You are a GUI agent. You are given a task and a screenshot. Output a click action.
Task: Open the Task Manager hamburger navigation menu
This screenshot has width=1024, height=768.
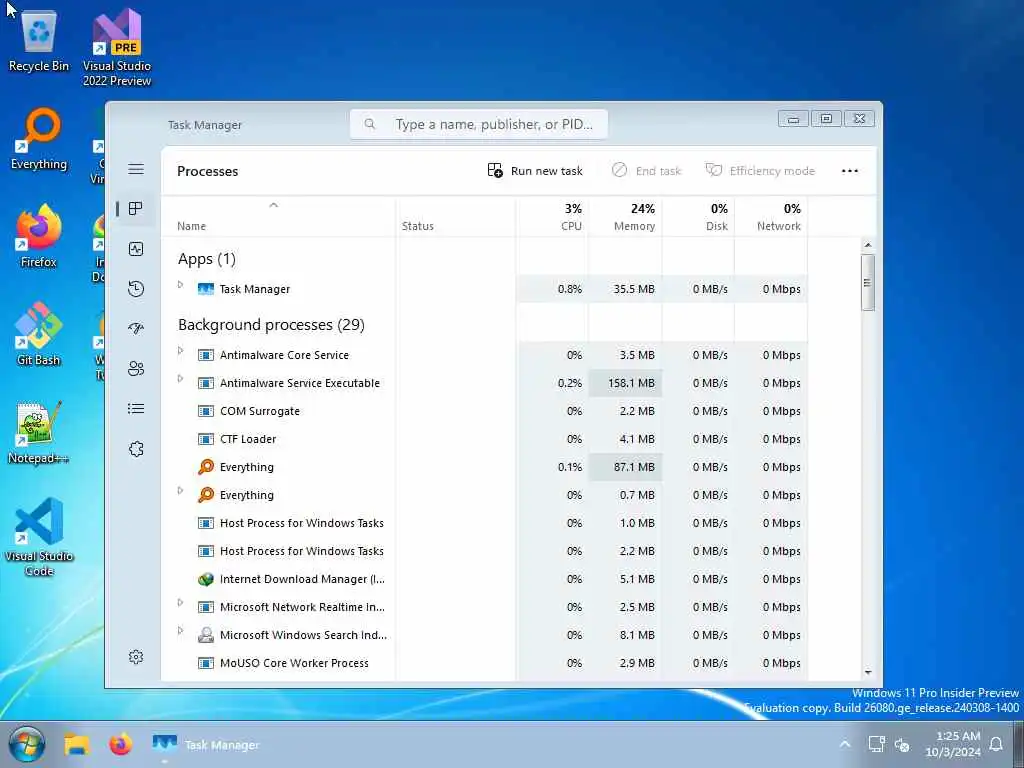[x=136, y=169]
